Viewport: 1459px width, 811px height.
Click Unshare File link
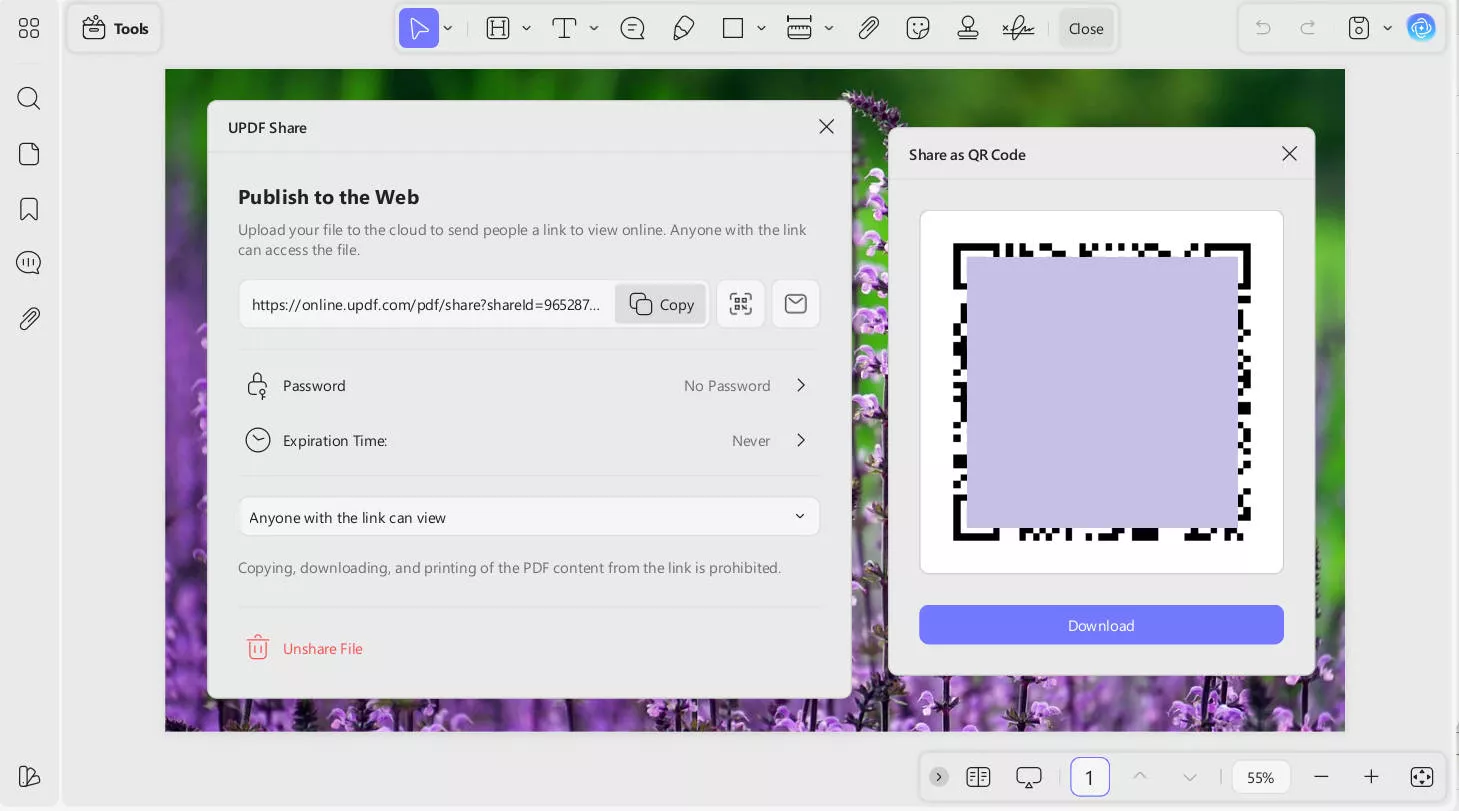click(x=322, y=648)
